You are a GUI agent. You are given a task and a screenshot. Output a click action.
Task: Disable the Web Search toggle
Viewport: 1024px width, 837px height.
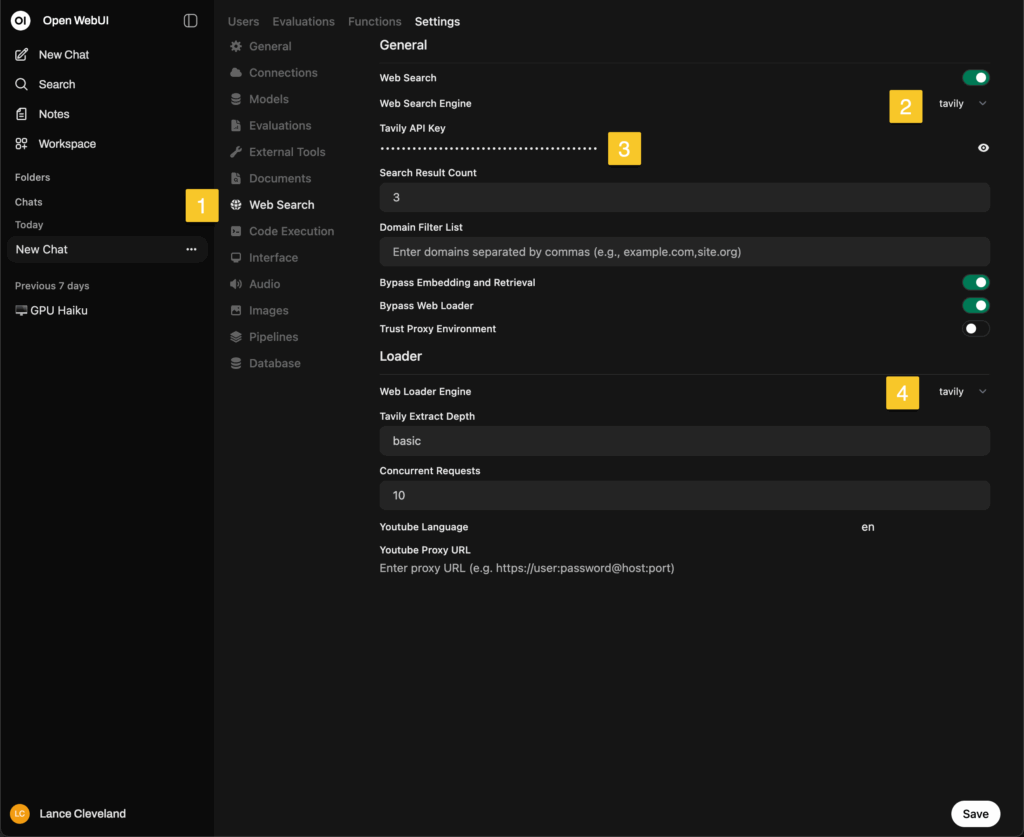pos(975,78)
